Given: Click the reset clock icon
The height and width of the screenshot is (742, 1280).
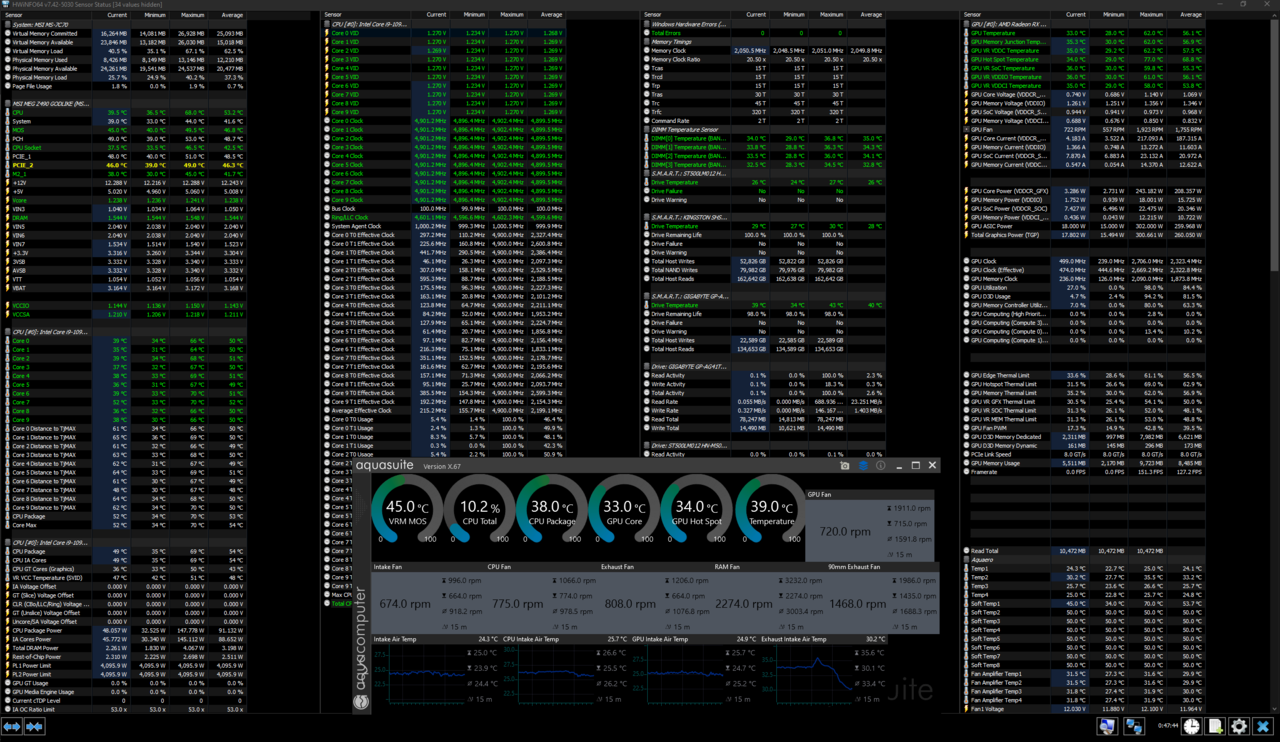Looking at the screenshot, I should coord(1192,727).
